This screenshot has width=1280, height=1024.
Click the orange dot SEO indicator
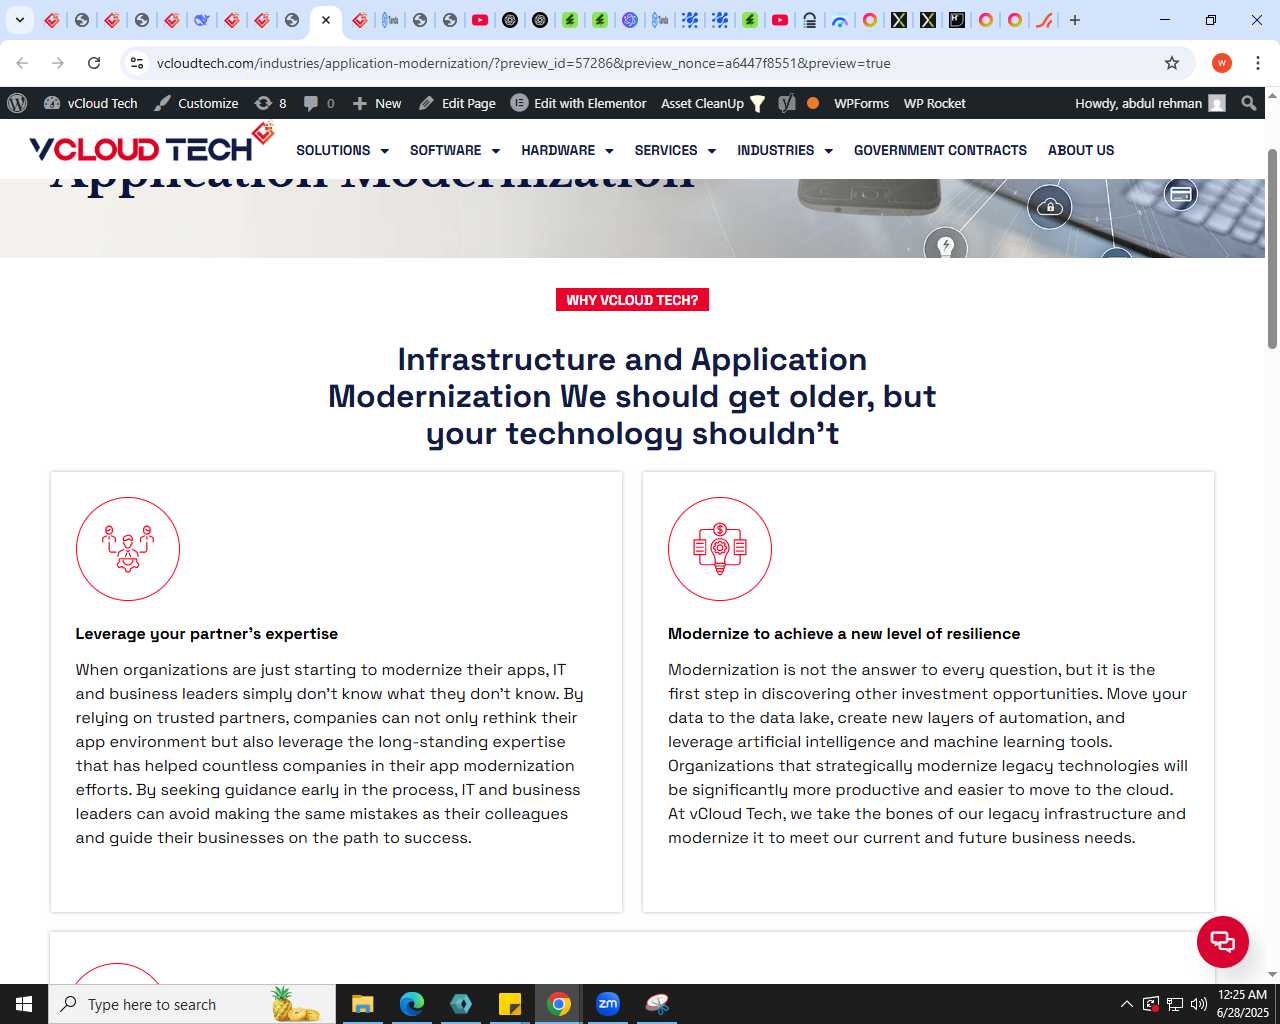coord(813,103)
